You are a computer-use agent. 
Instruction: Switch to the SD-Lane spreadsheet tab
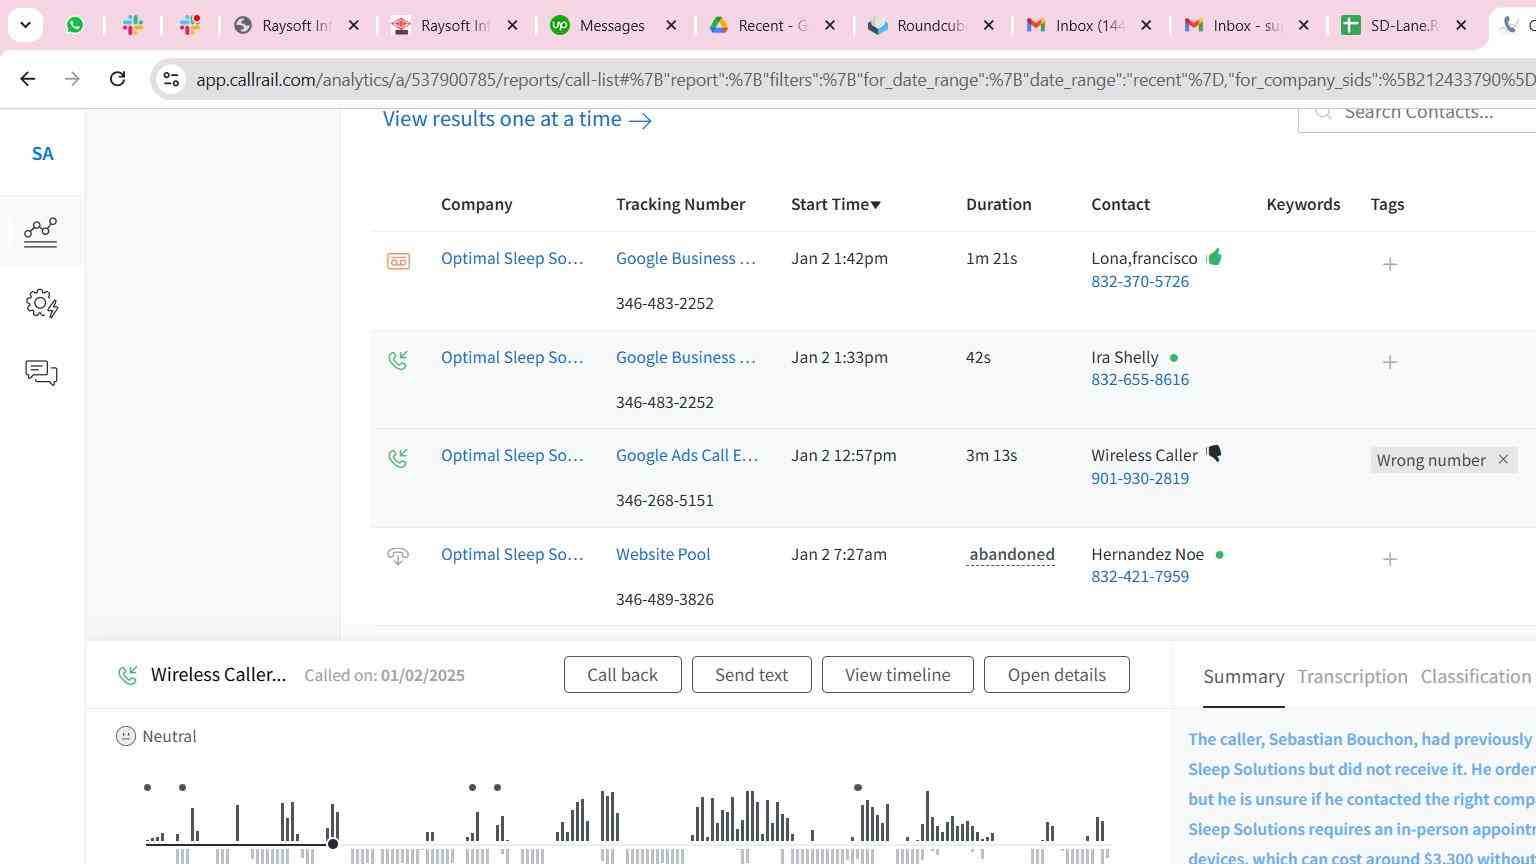pos(1404,25)
